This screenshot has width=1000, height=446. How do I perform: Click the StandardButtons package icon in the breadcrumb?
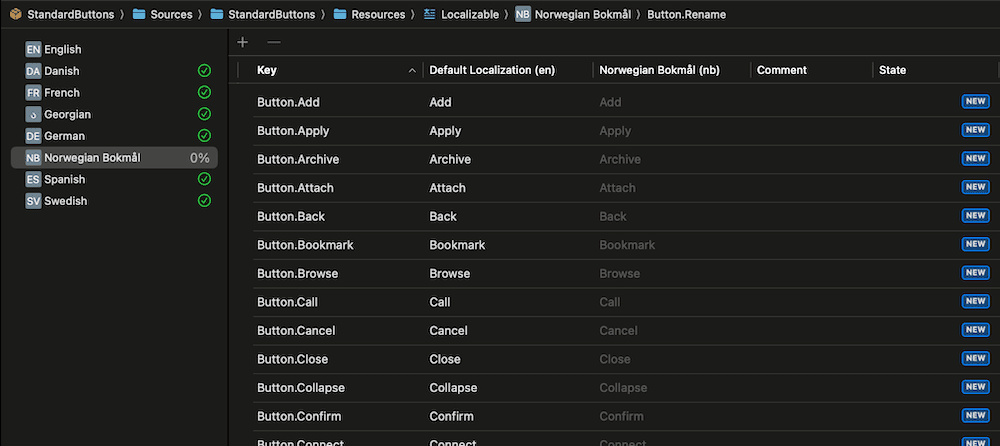[16, 14]
